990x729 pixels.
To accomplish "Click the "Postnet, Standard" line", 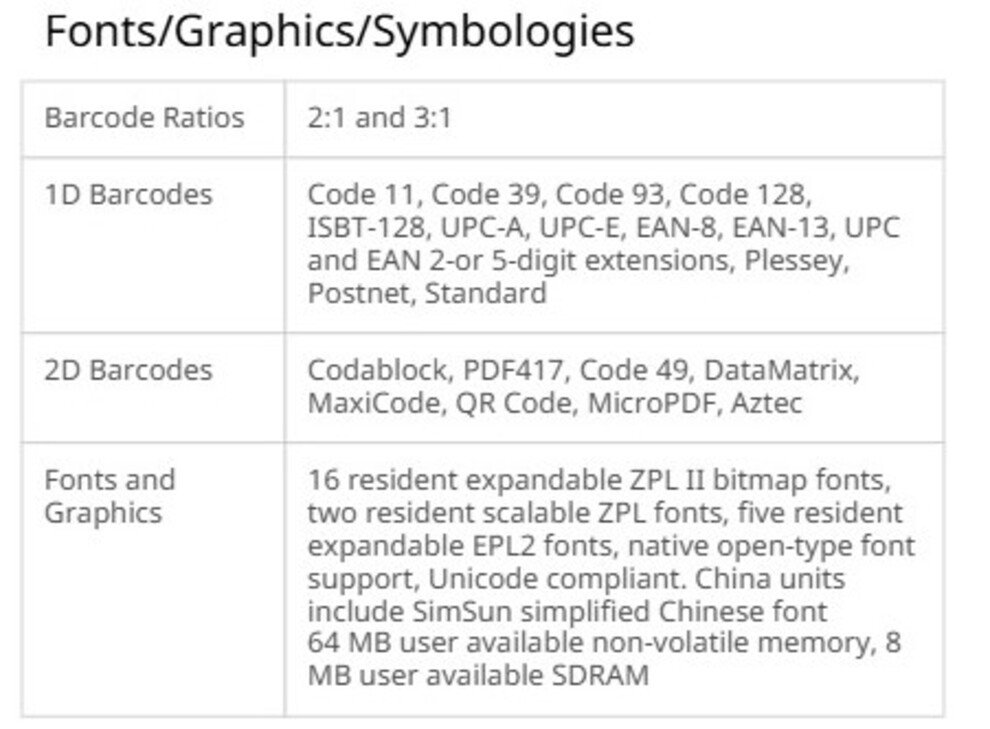I will click(x=427, y=294).
